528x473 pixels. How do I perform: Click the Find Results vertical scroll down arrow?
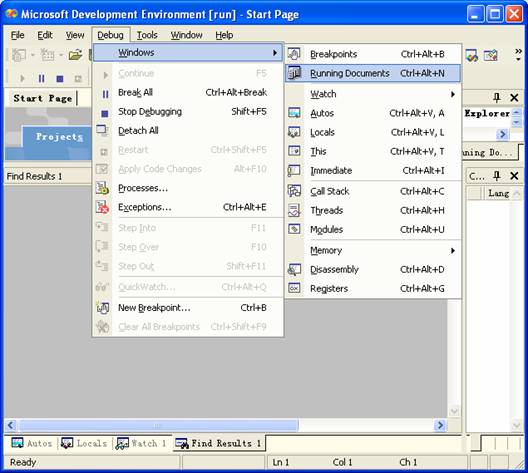point(454,411)
